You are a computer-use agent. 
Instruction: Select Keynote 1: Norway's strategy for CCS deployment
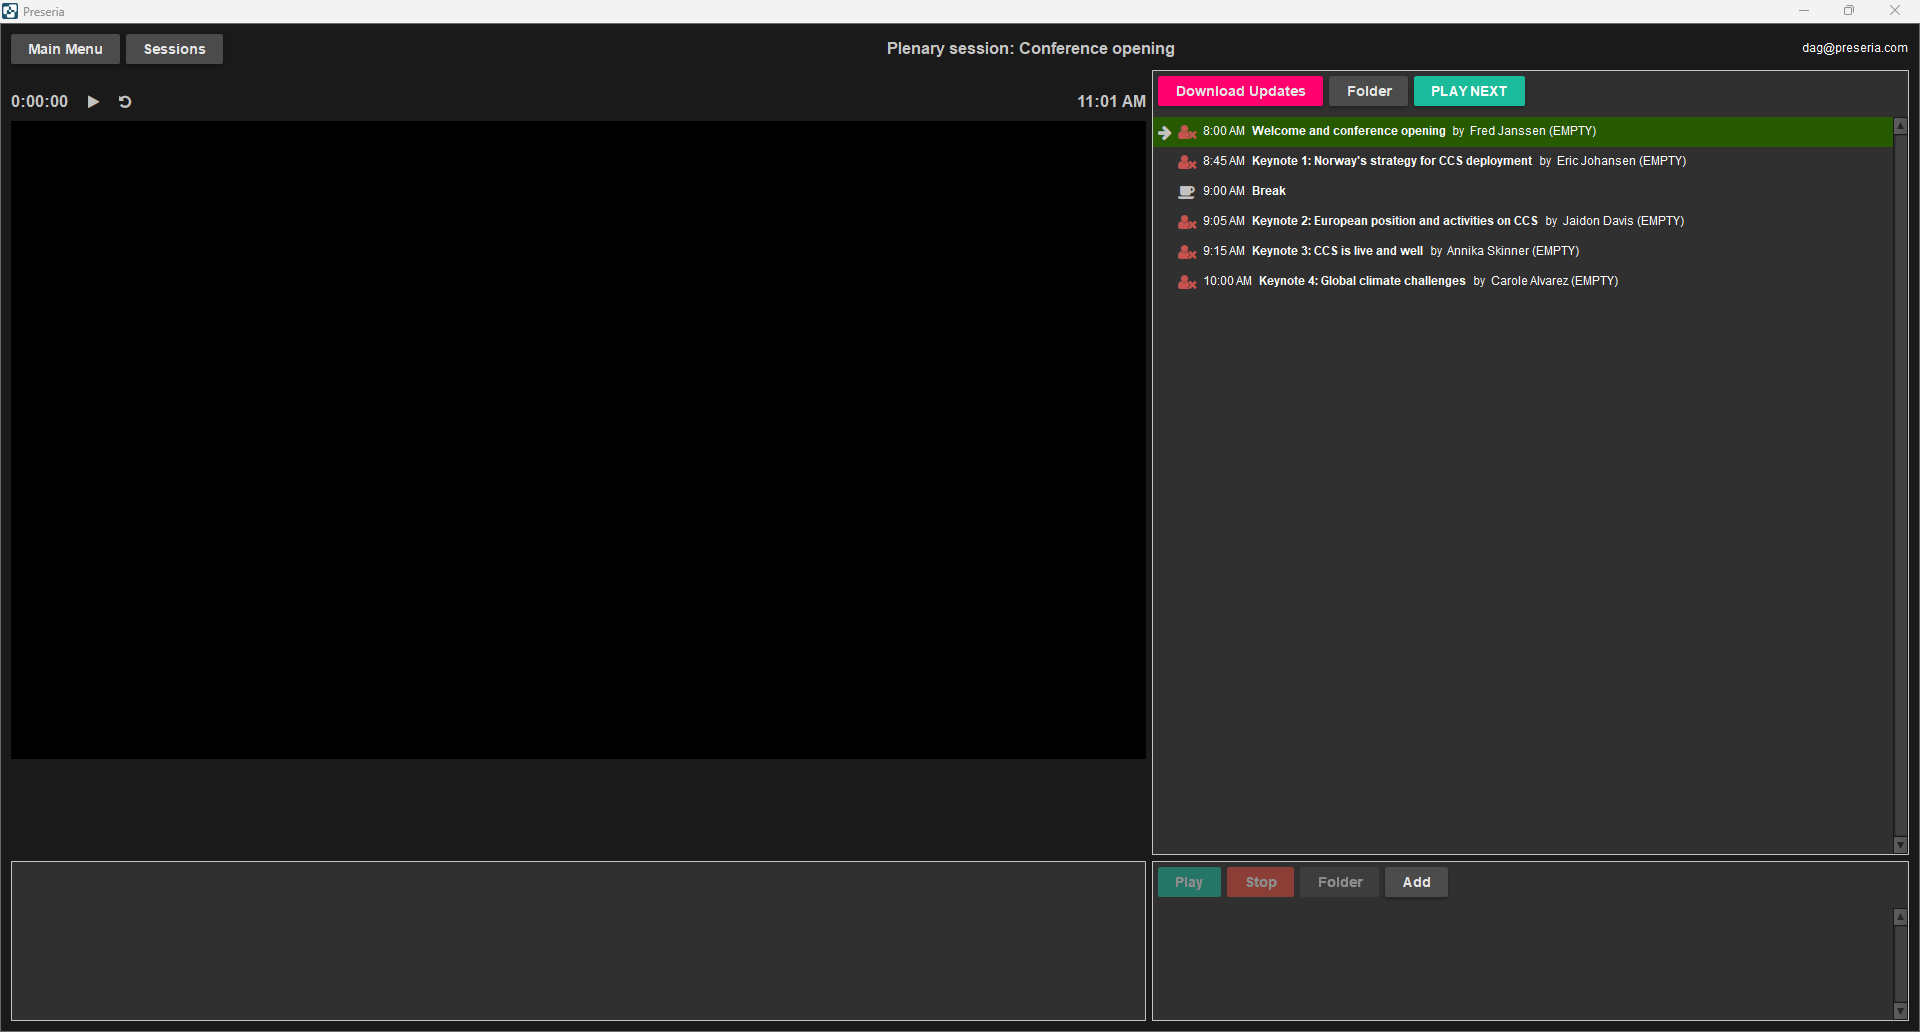(x=1523, y=161)
